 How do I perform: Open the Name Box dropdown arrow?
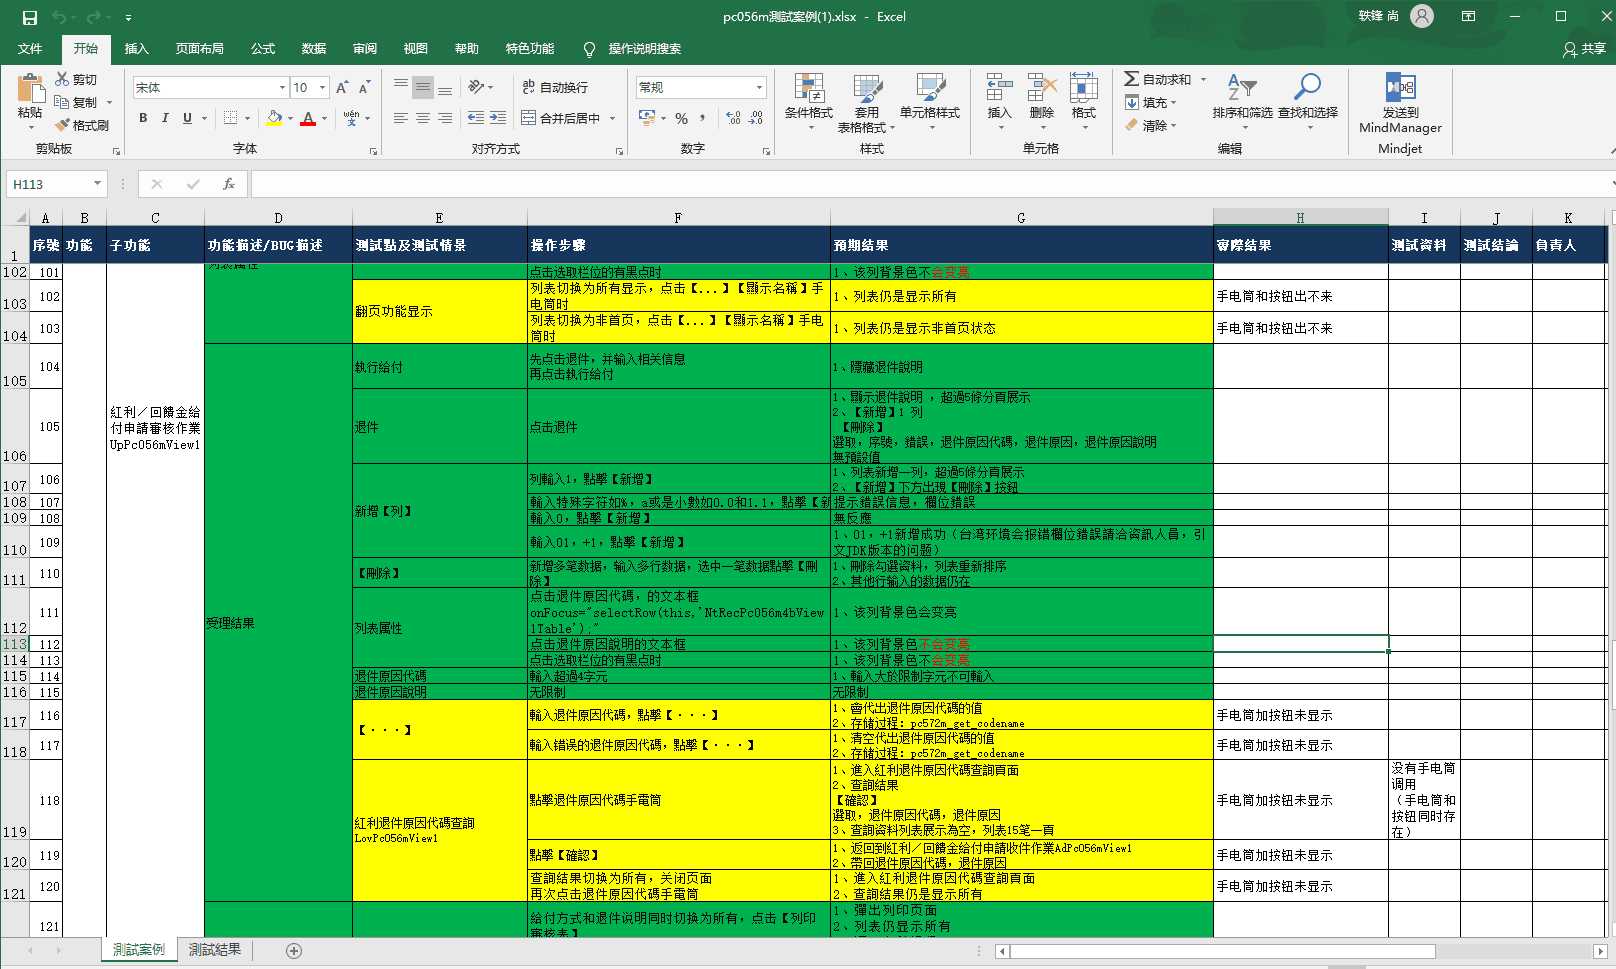pos(97,184)
